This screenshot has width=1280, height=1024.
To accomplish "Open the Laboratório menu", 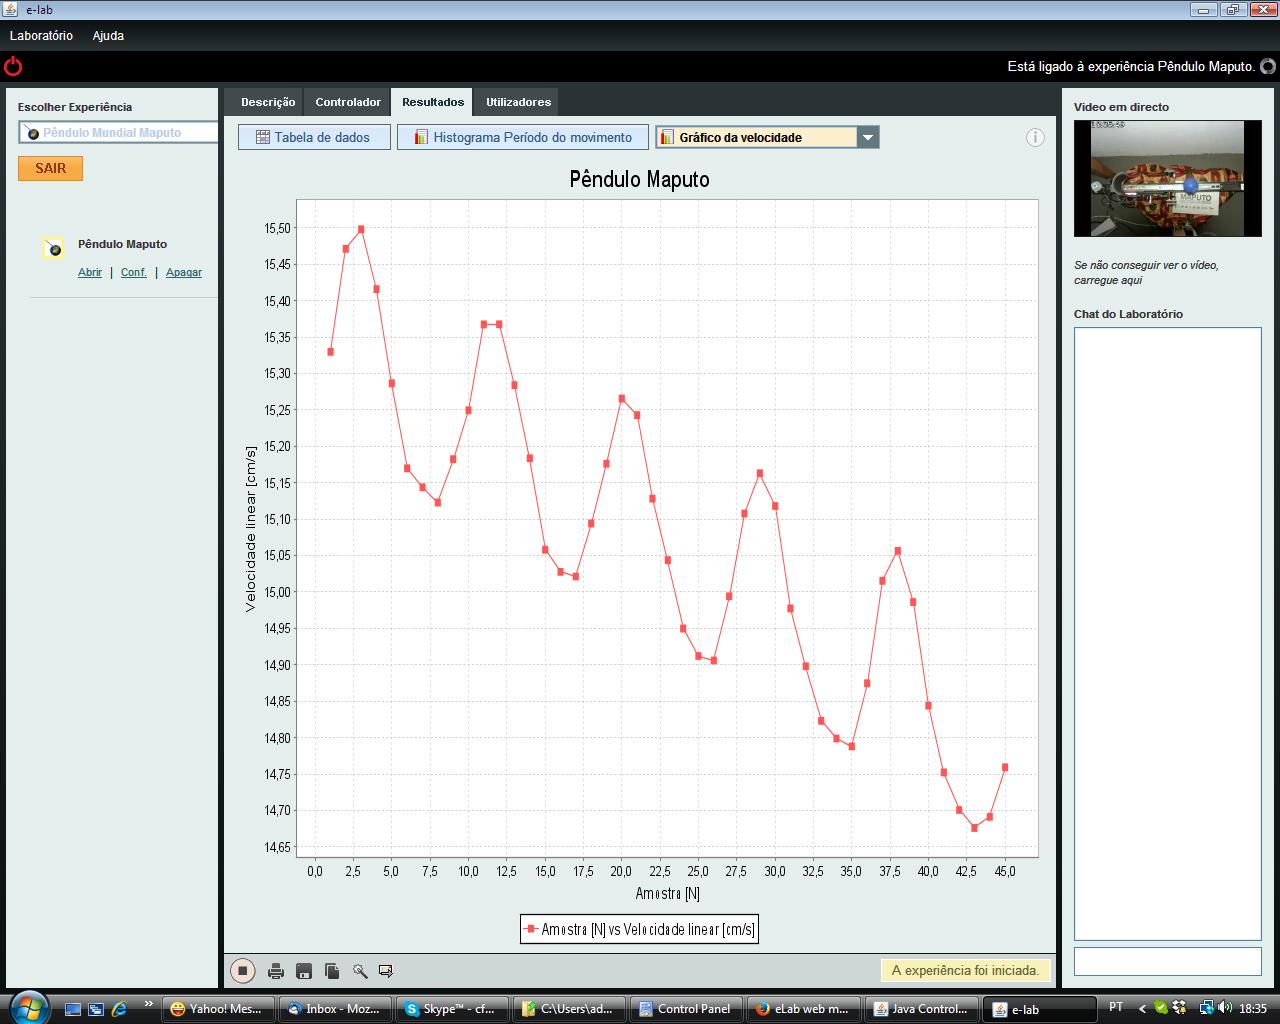I will [x=41, y=35].
